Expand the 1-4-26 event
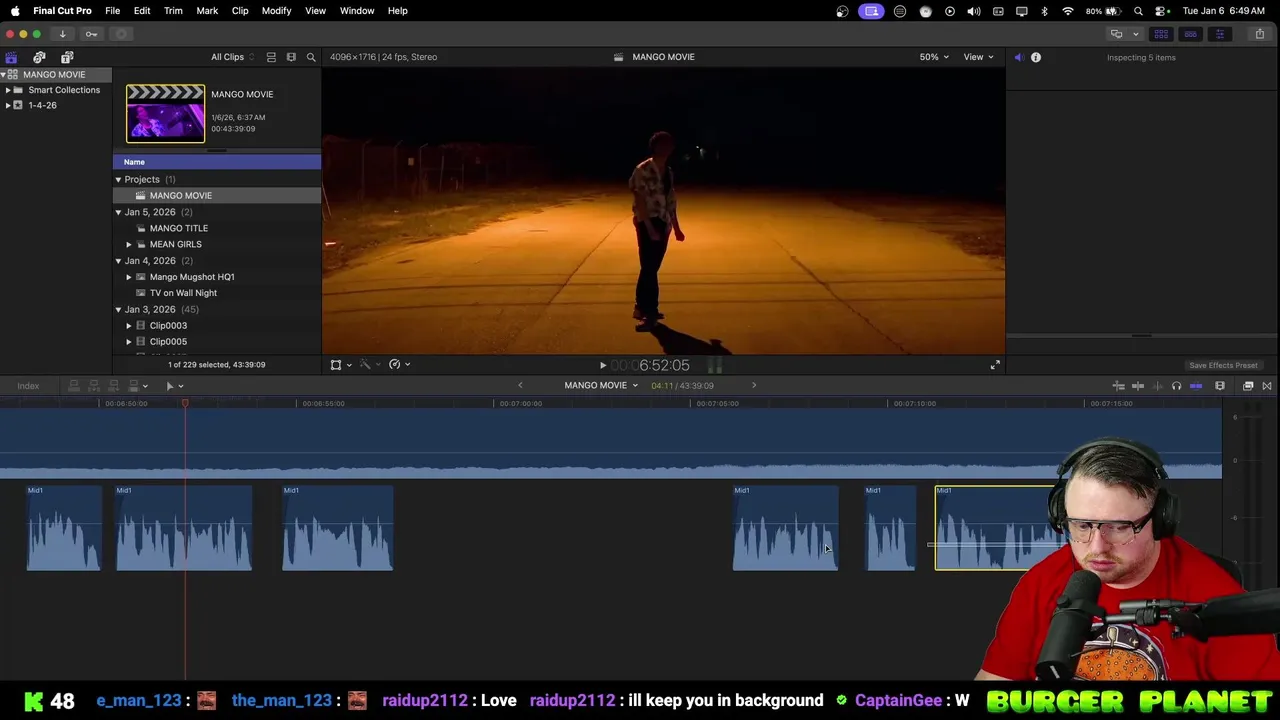Image resolution: width=1280 pixels, height=720 pixels. [8, 105]
